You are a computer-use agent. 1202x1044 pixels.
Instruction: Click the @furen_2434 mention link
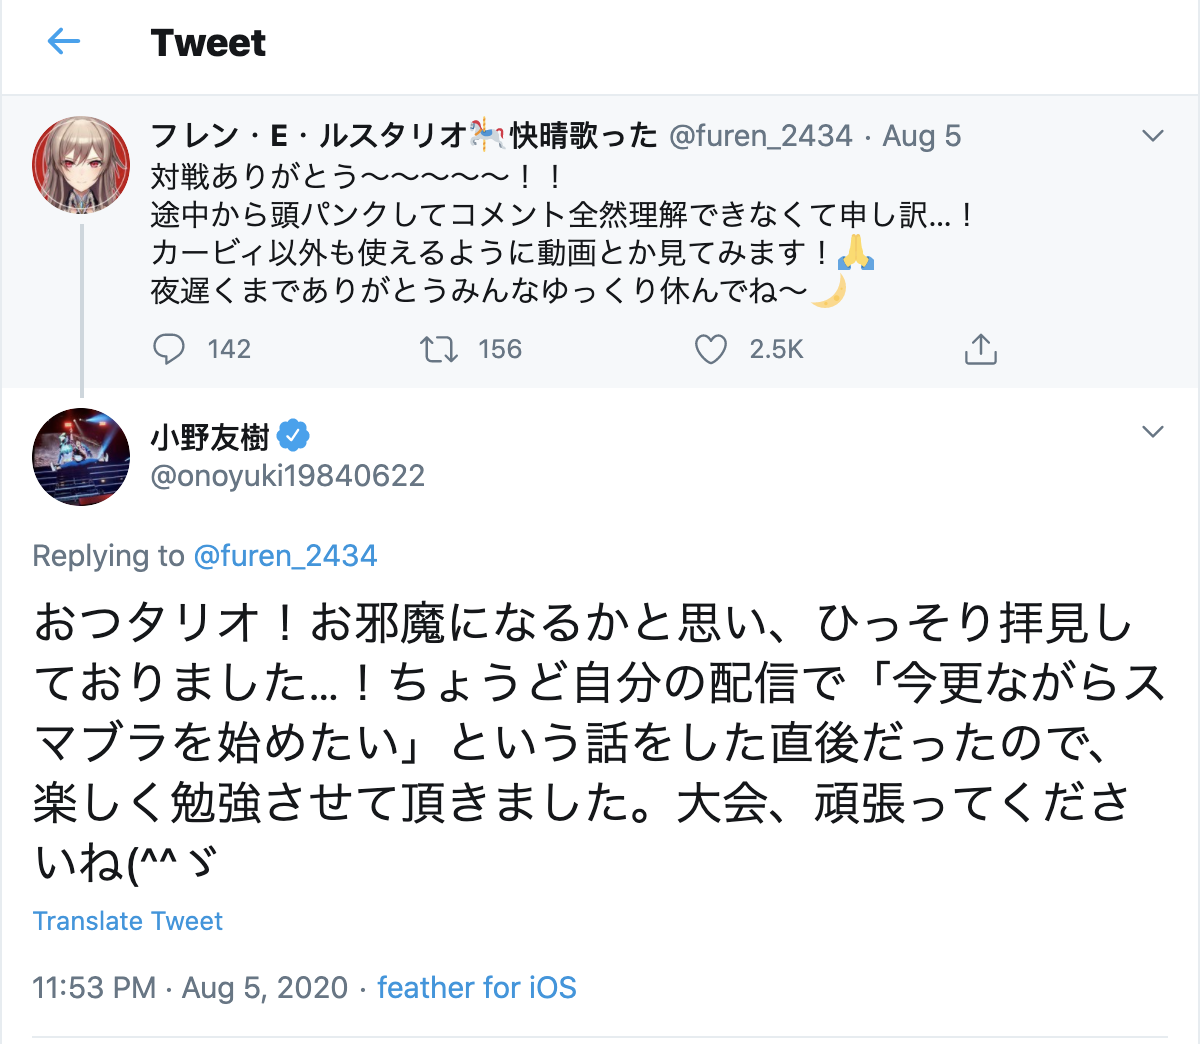(x=285, y=556)
